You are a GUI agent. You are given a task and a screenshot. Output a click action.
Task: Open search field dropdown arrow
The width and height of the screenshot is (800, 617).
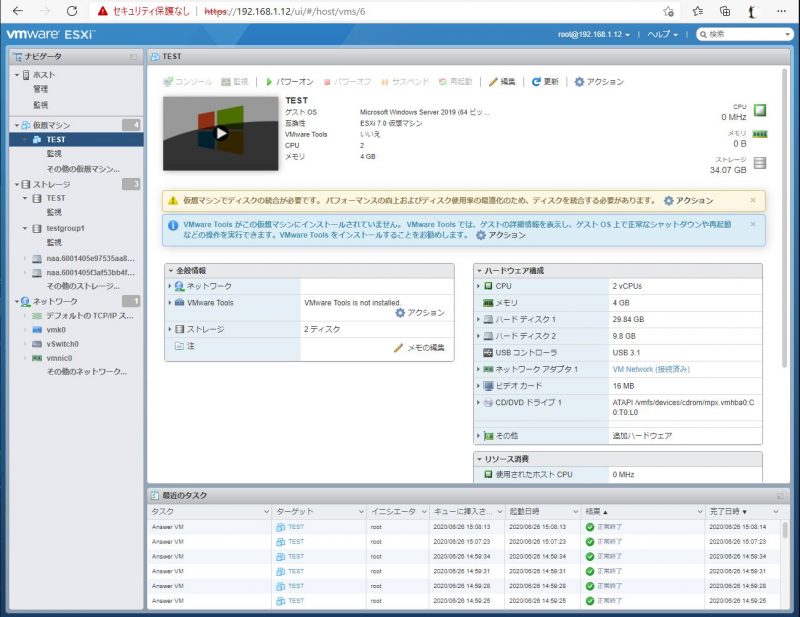(x=788, y=34)
